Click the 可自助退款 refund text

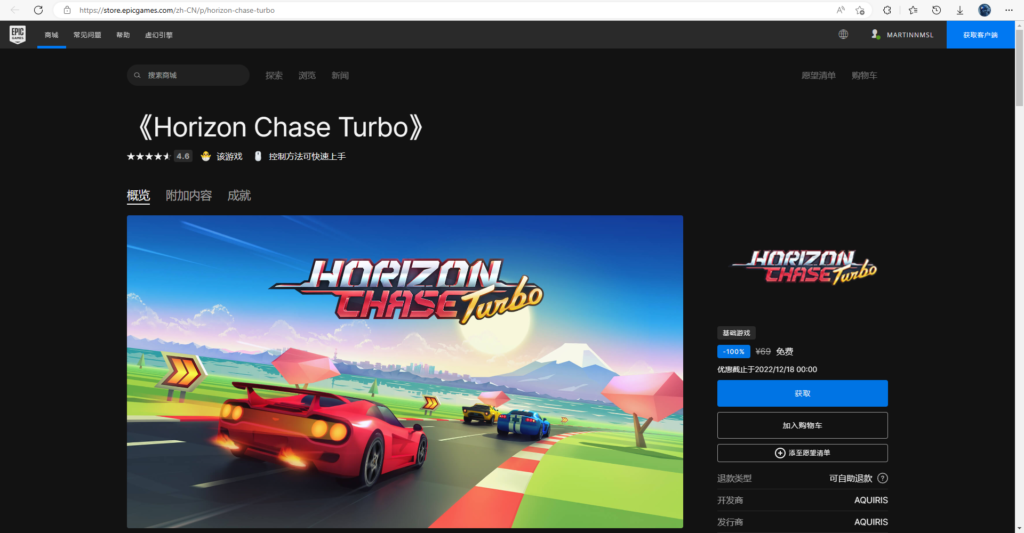pyautogui.click(x=850, y=478)
